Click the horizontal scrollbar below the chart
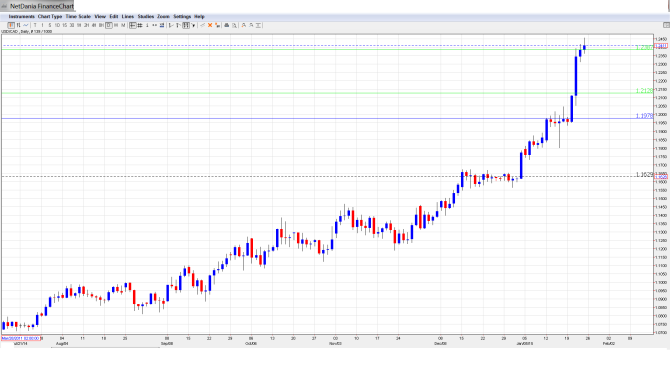The image size is (670, 377). point(106,348)
